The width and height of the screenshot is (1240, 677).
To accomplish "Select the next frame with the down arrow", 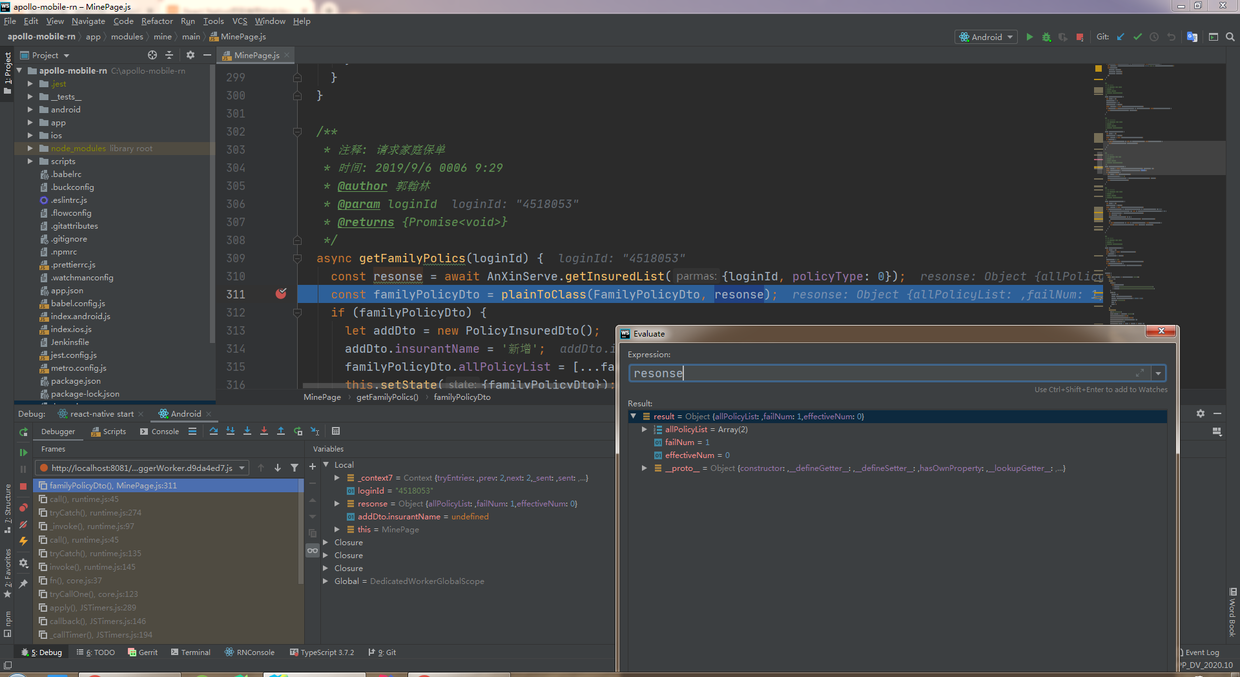I will pyautogui.click(x=278, y=467).
